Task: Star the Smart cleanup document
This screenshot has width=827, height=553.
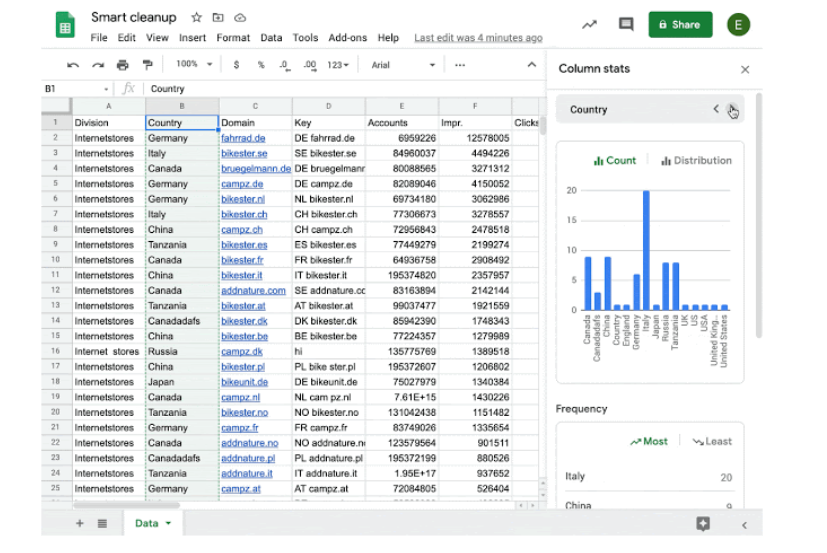Action: click(196, 17)
